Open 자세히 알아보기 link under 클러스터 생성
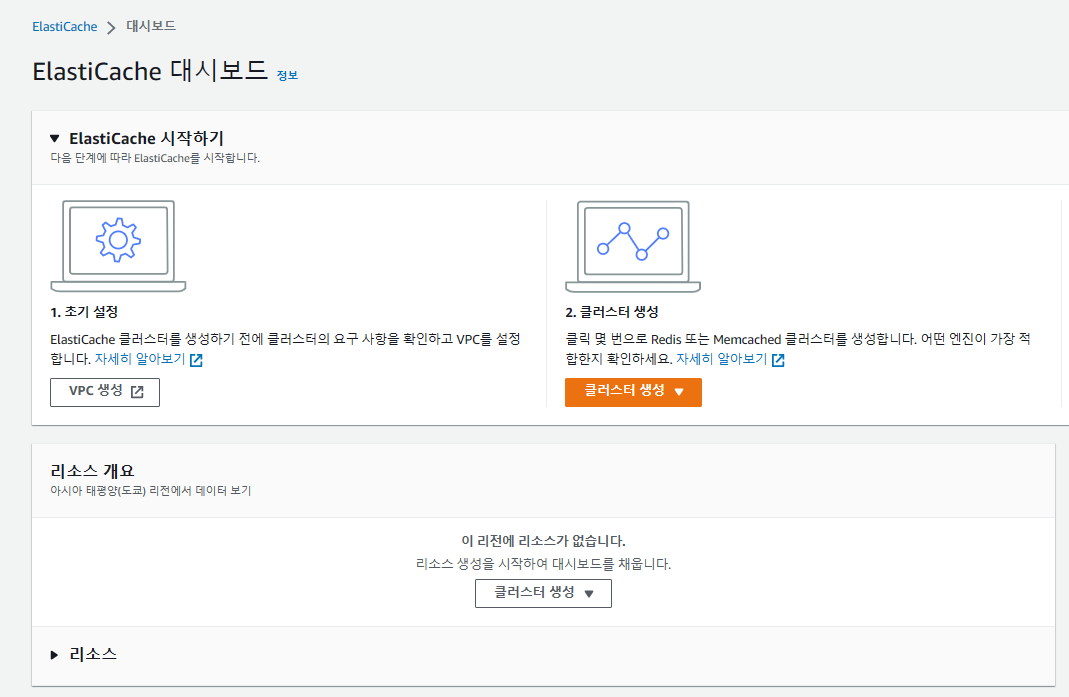The height and width of the screenshot is (697, 1069). (x=721, y=359)
